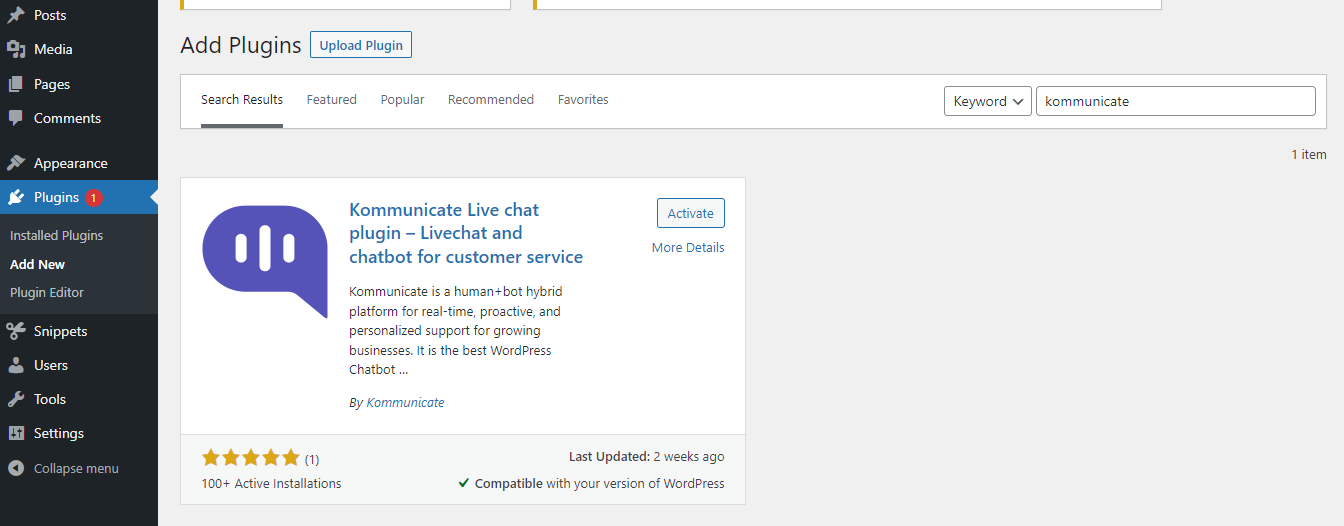Open More Details for Kommunicate
1344x526 pixels.
coord(688,248)
